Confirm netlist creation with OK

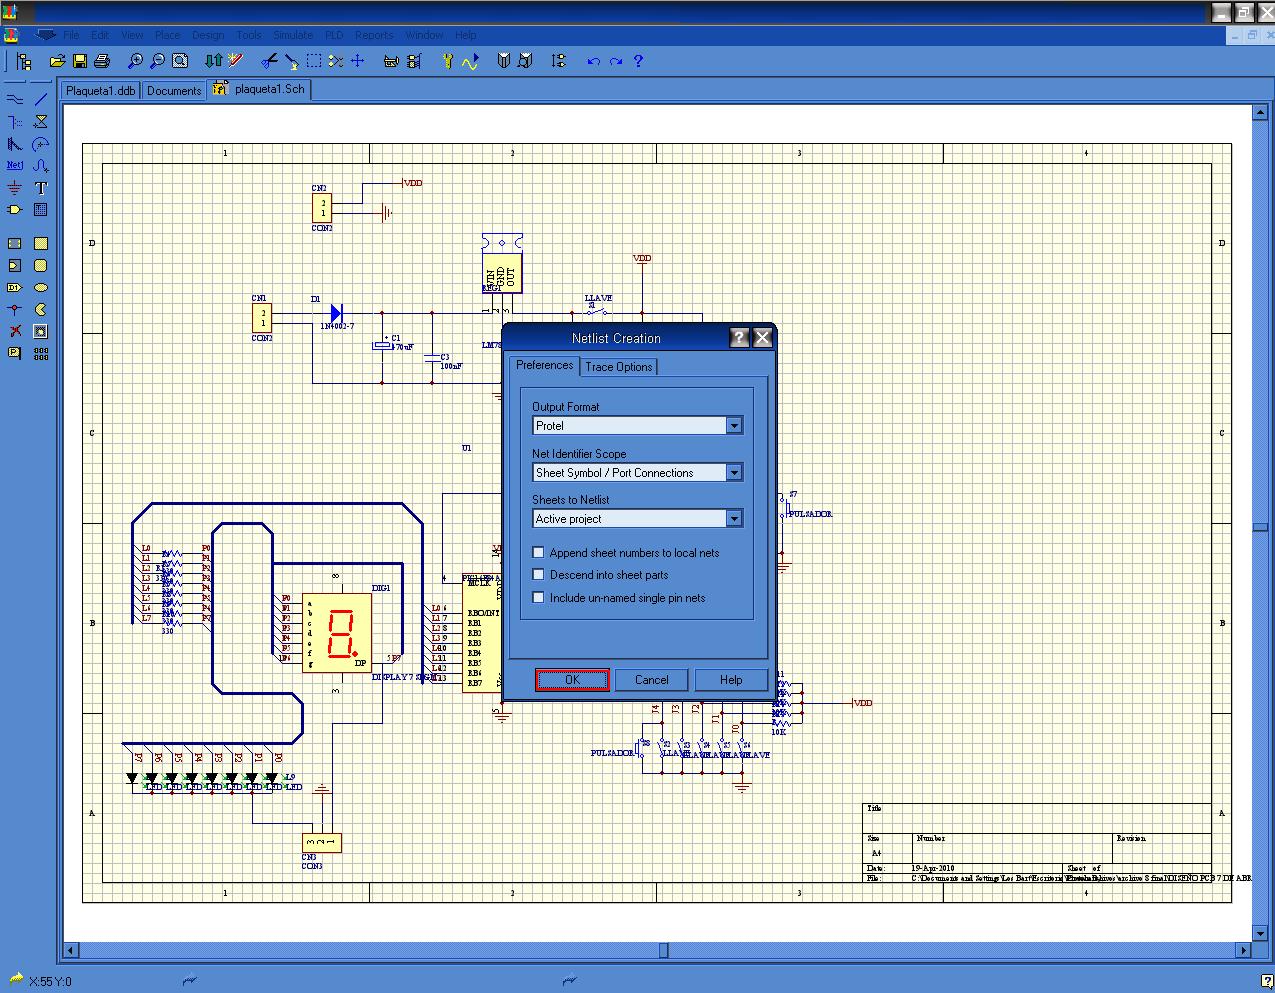[x=572, y=680]
